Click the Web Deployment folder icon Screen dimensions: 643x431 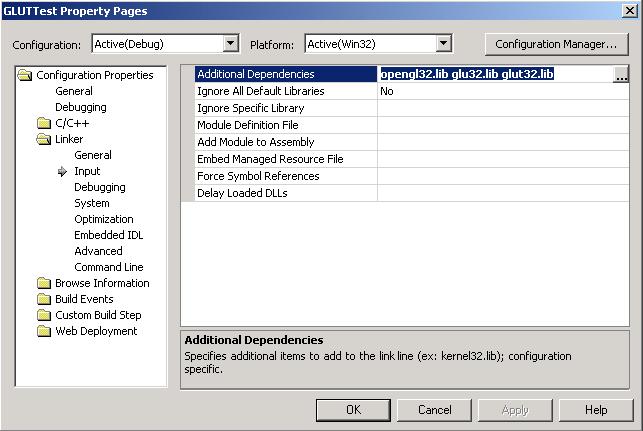point(43,331)
